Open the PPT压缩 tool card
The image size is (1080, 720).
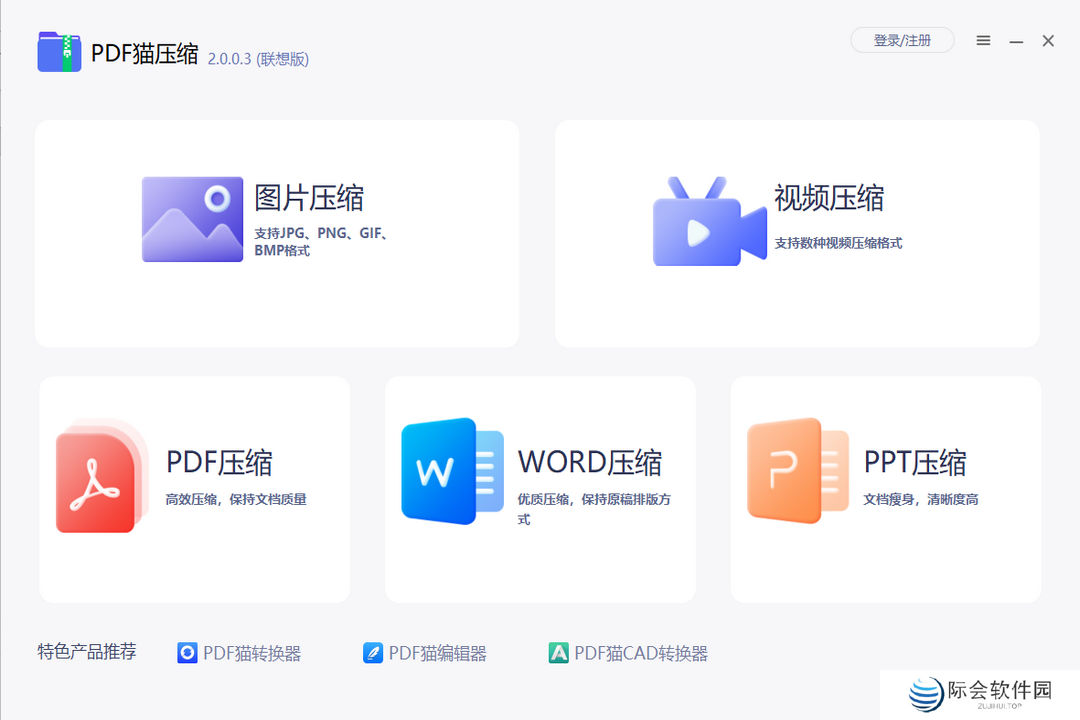(886, 489)
